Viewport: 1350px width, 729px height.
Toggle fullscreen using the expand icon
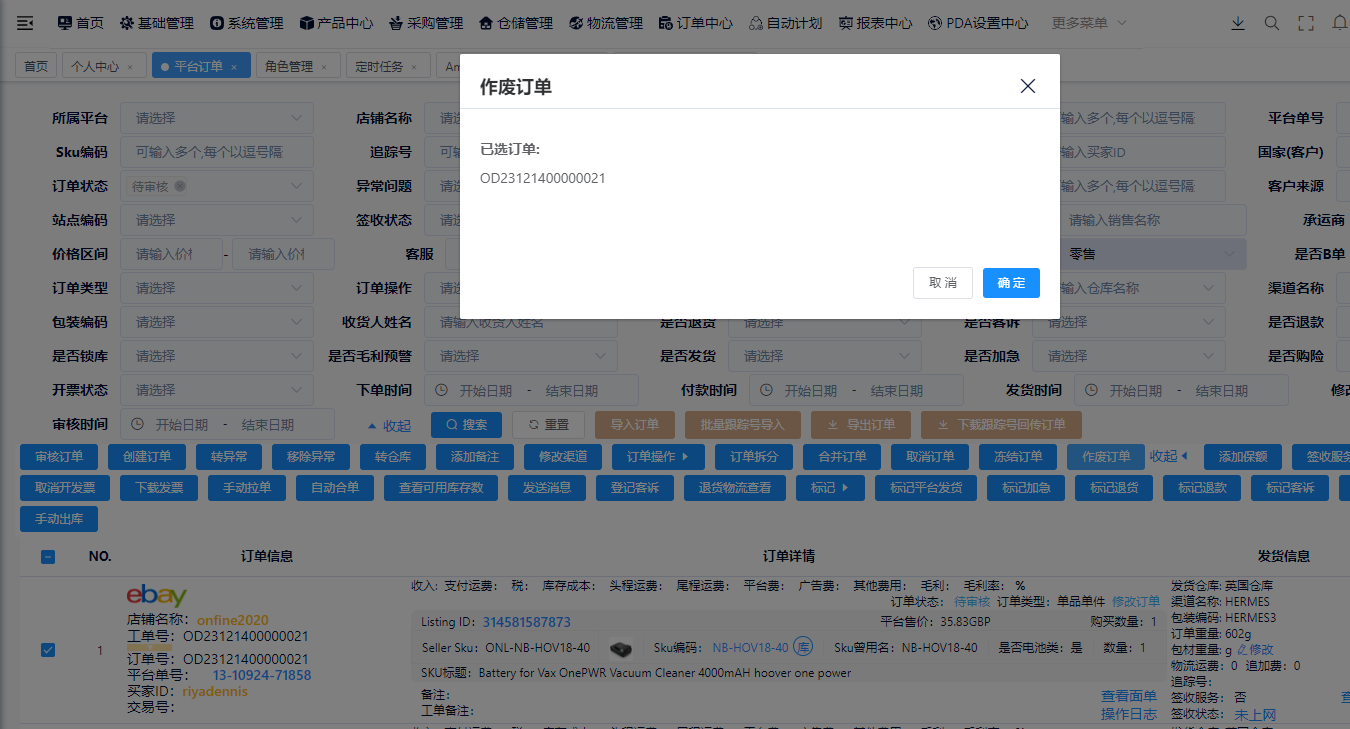pyautogui.click(x=1305, y=22)
